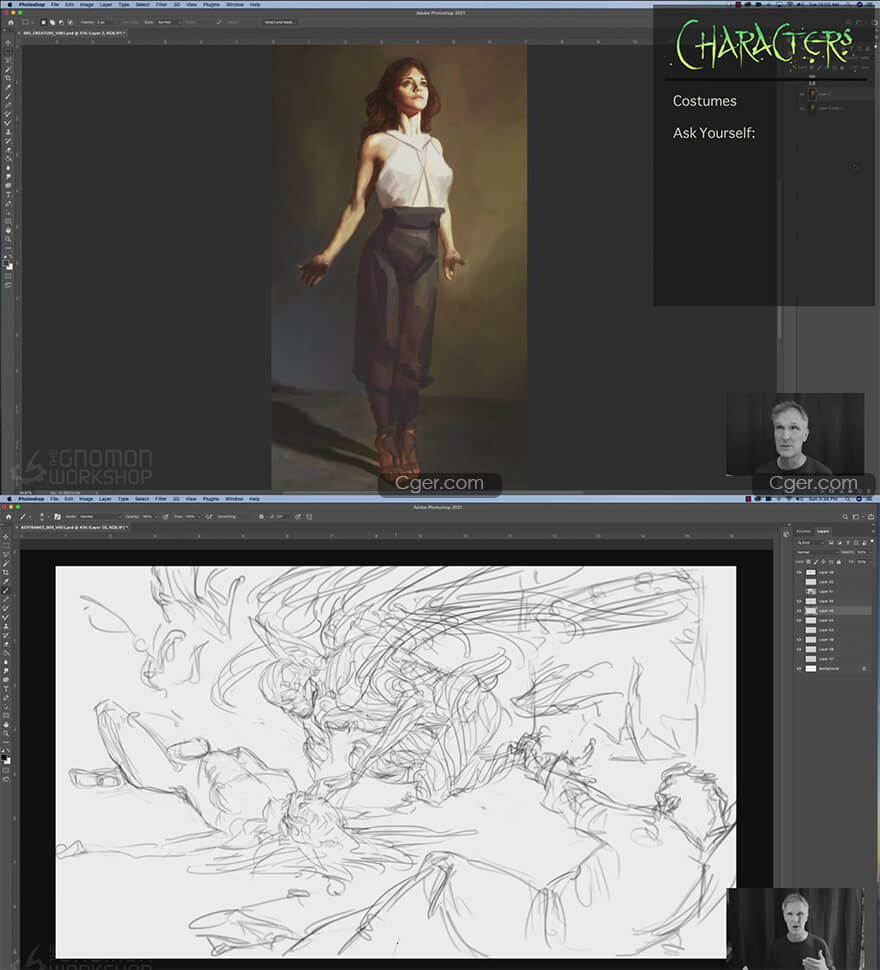Toggle visibility of the highlighted layer
Screen dimensions: 880x970
tap(799, 611)
